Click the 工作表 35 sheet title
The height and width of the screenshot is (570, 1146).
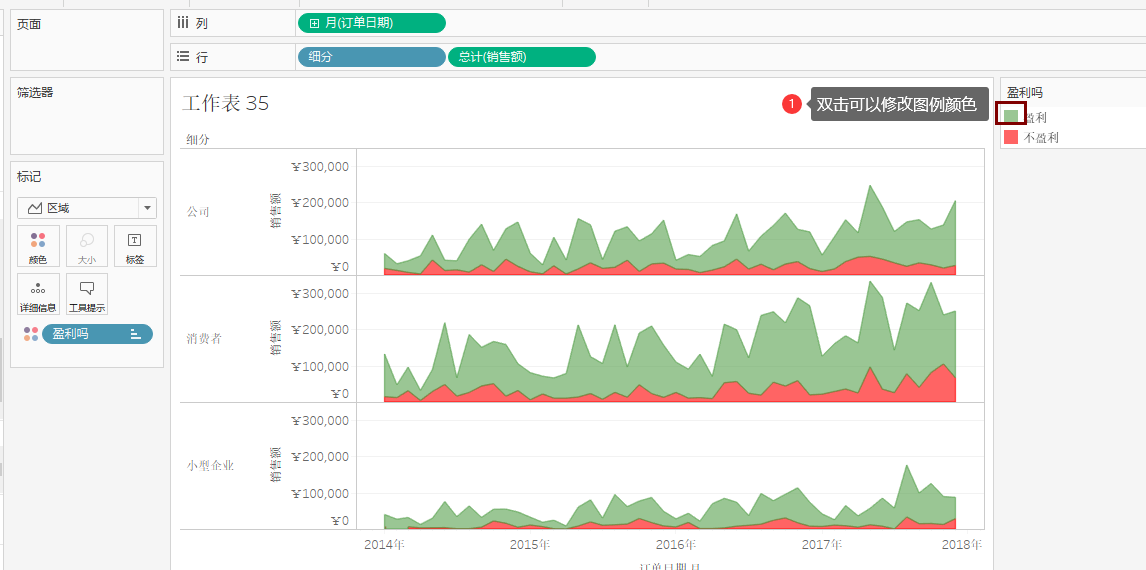[x=225, y=104]
